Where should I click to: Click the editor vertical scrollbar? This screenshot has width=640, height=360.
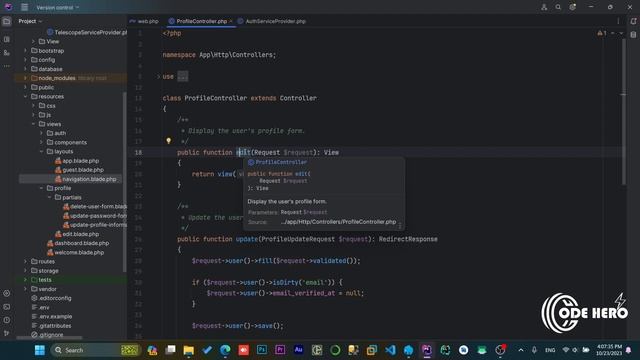point(624,112)
